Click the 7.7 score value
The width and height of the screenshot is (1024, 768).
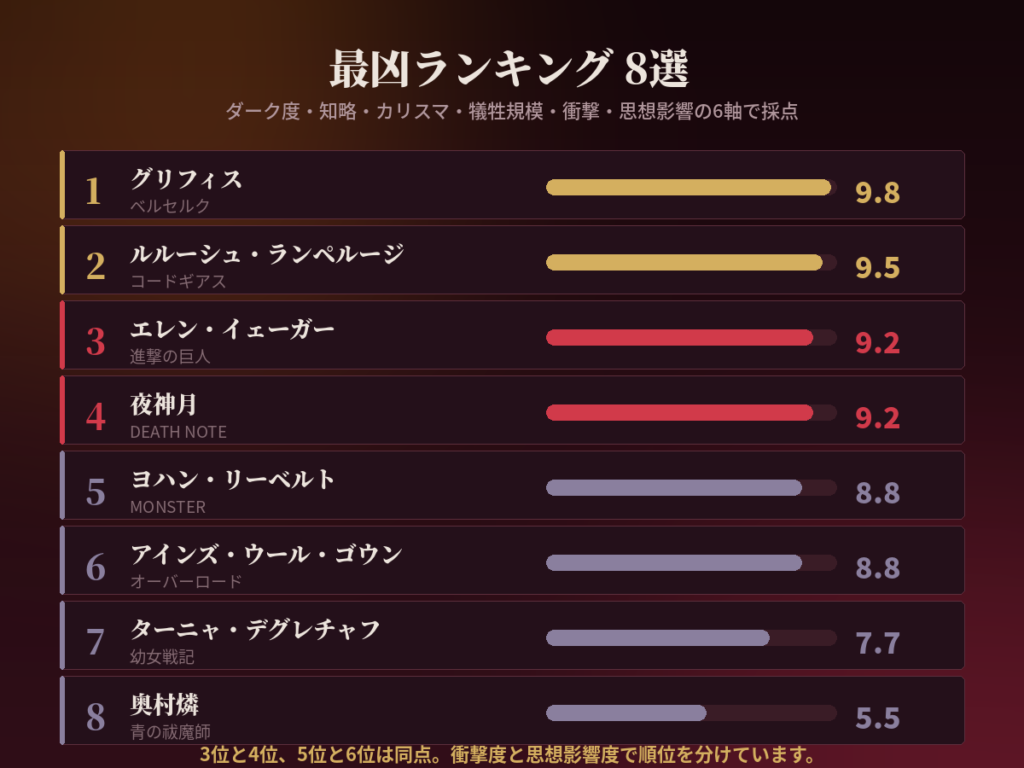[877, 643]
